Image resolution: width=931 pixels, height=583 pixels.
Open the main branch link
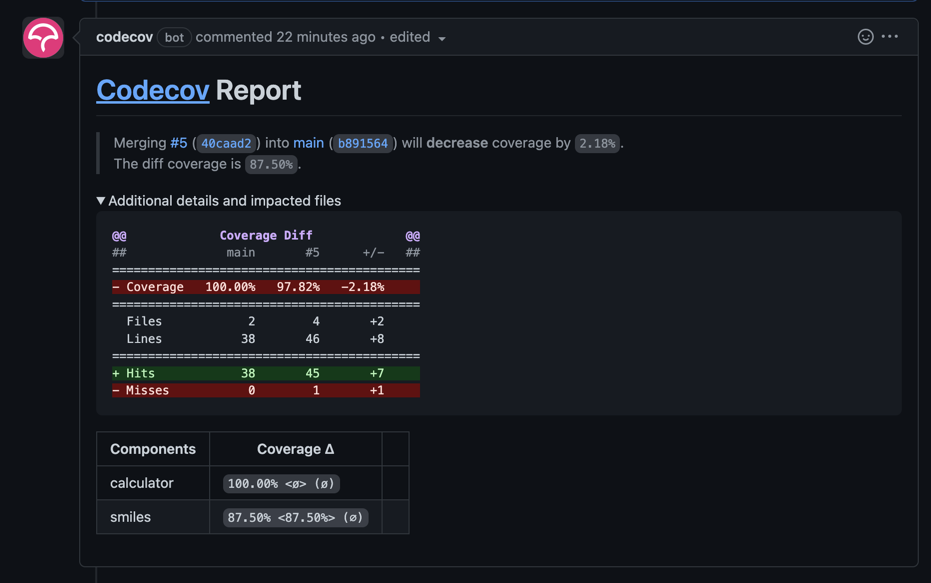[309, 143]
